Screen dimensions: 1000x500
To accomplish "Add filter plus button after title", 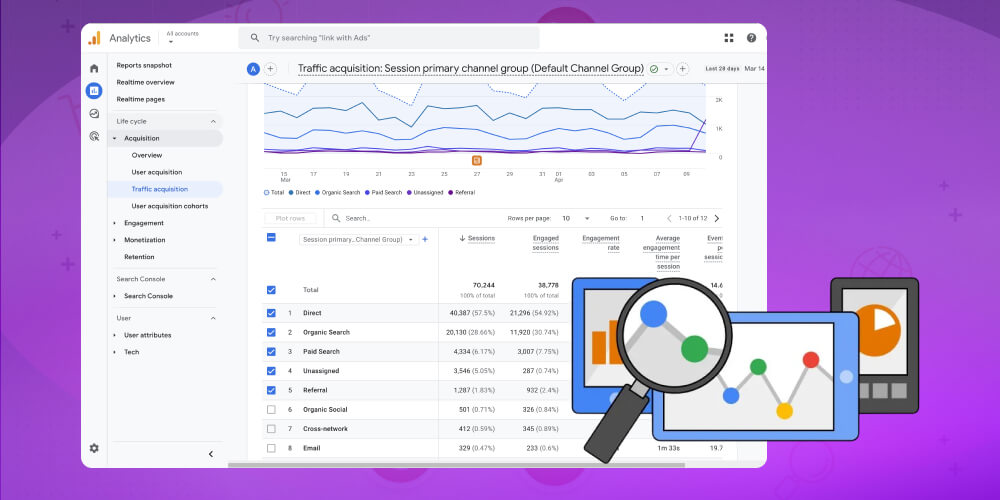I will point(682,69).
